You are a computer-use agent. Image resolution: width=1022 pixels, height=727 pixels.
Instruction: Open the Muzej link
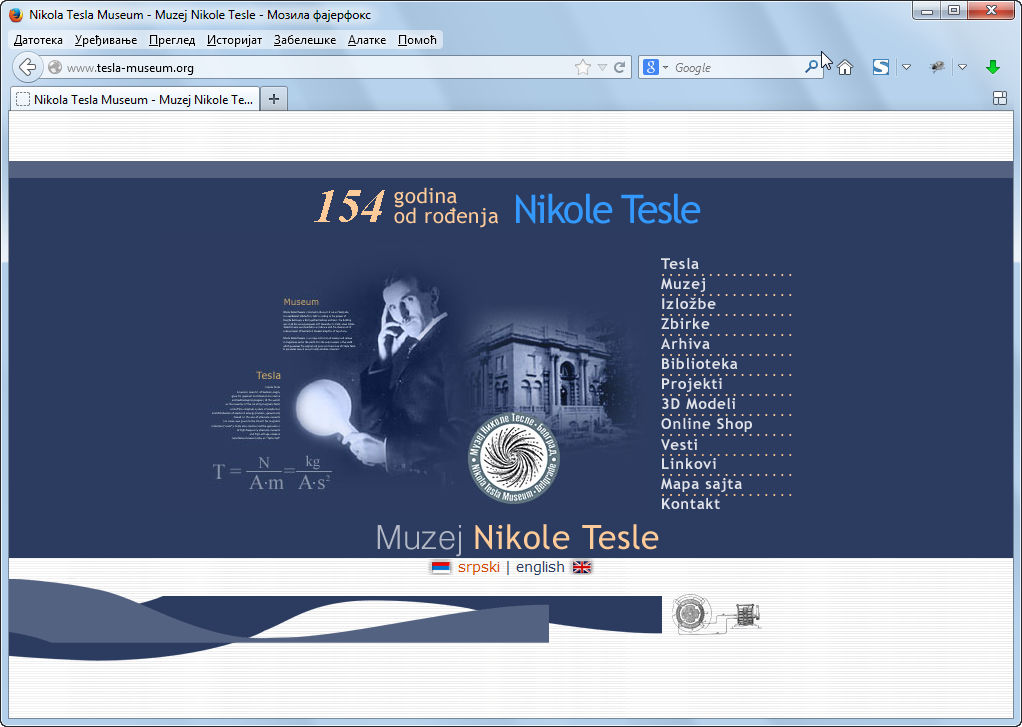(x=684, y=284)
